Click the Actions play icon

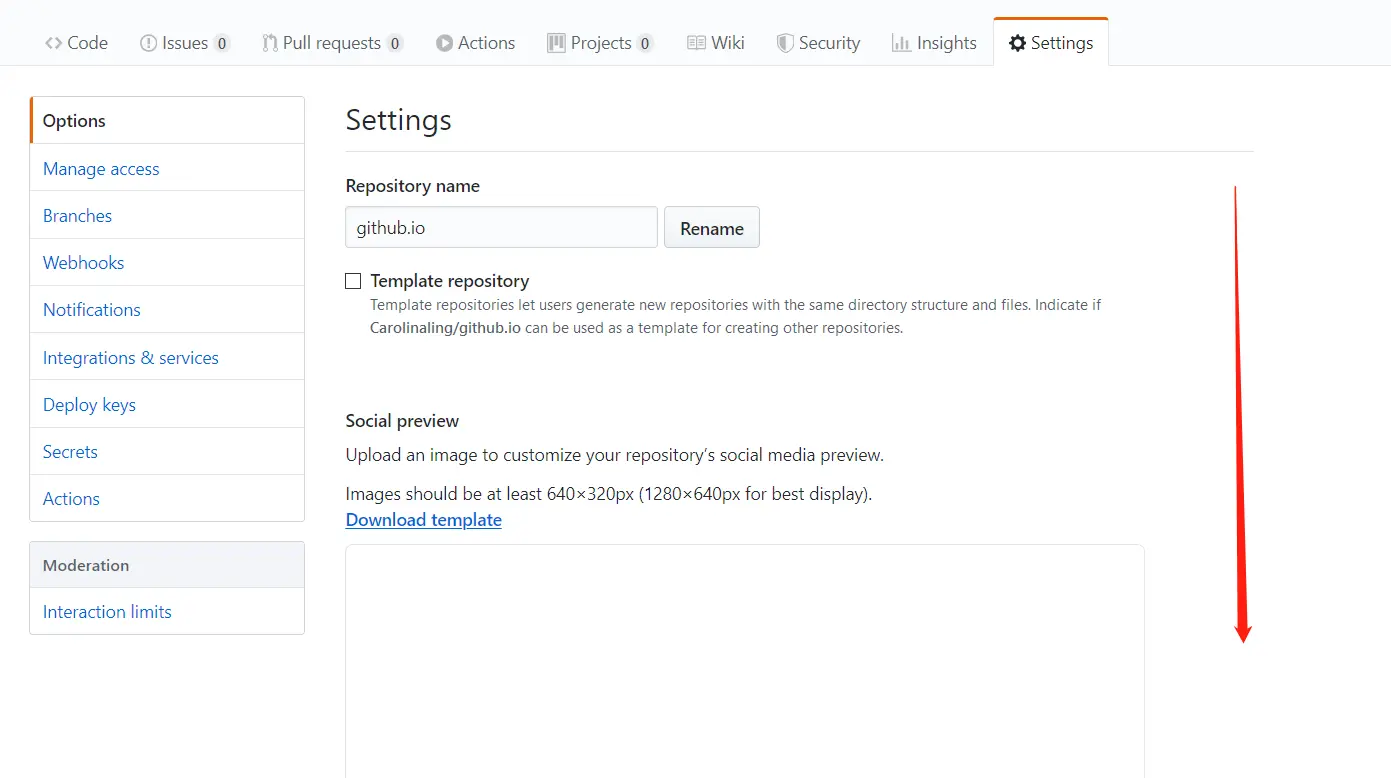pyautogui.click(x=444, y=43)
